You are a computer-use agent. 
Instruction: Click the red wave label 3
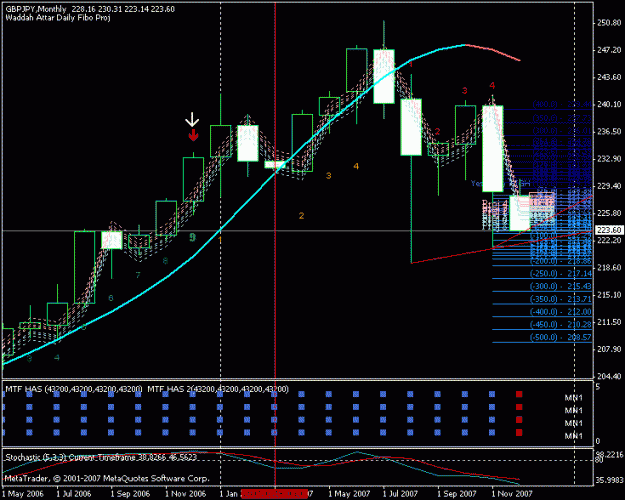tap(465, 91)
